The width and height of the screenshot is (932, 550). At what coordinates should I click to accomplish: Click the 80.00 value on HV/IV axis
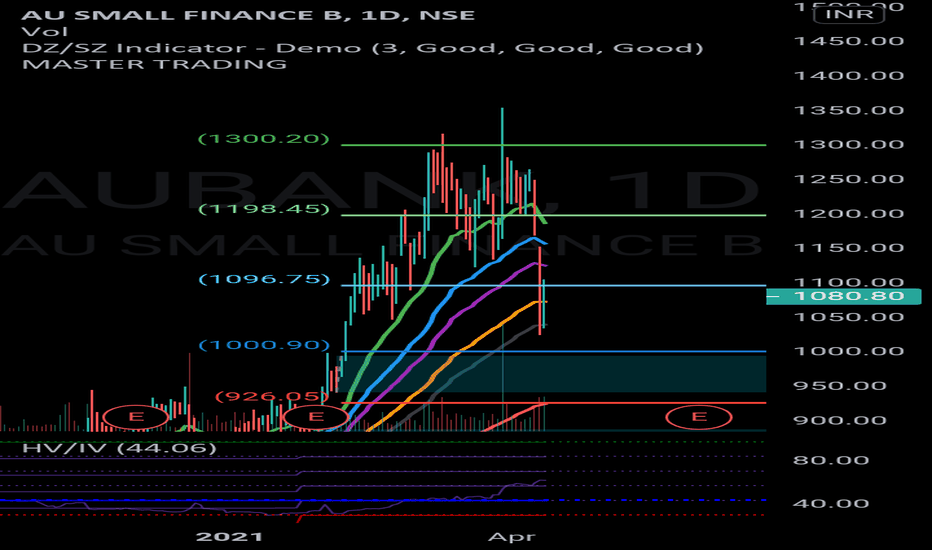831,460
